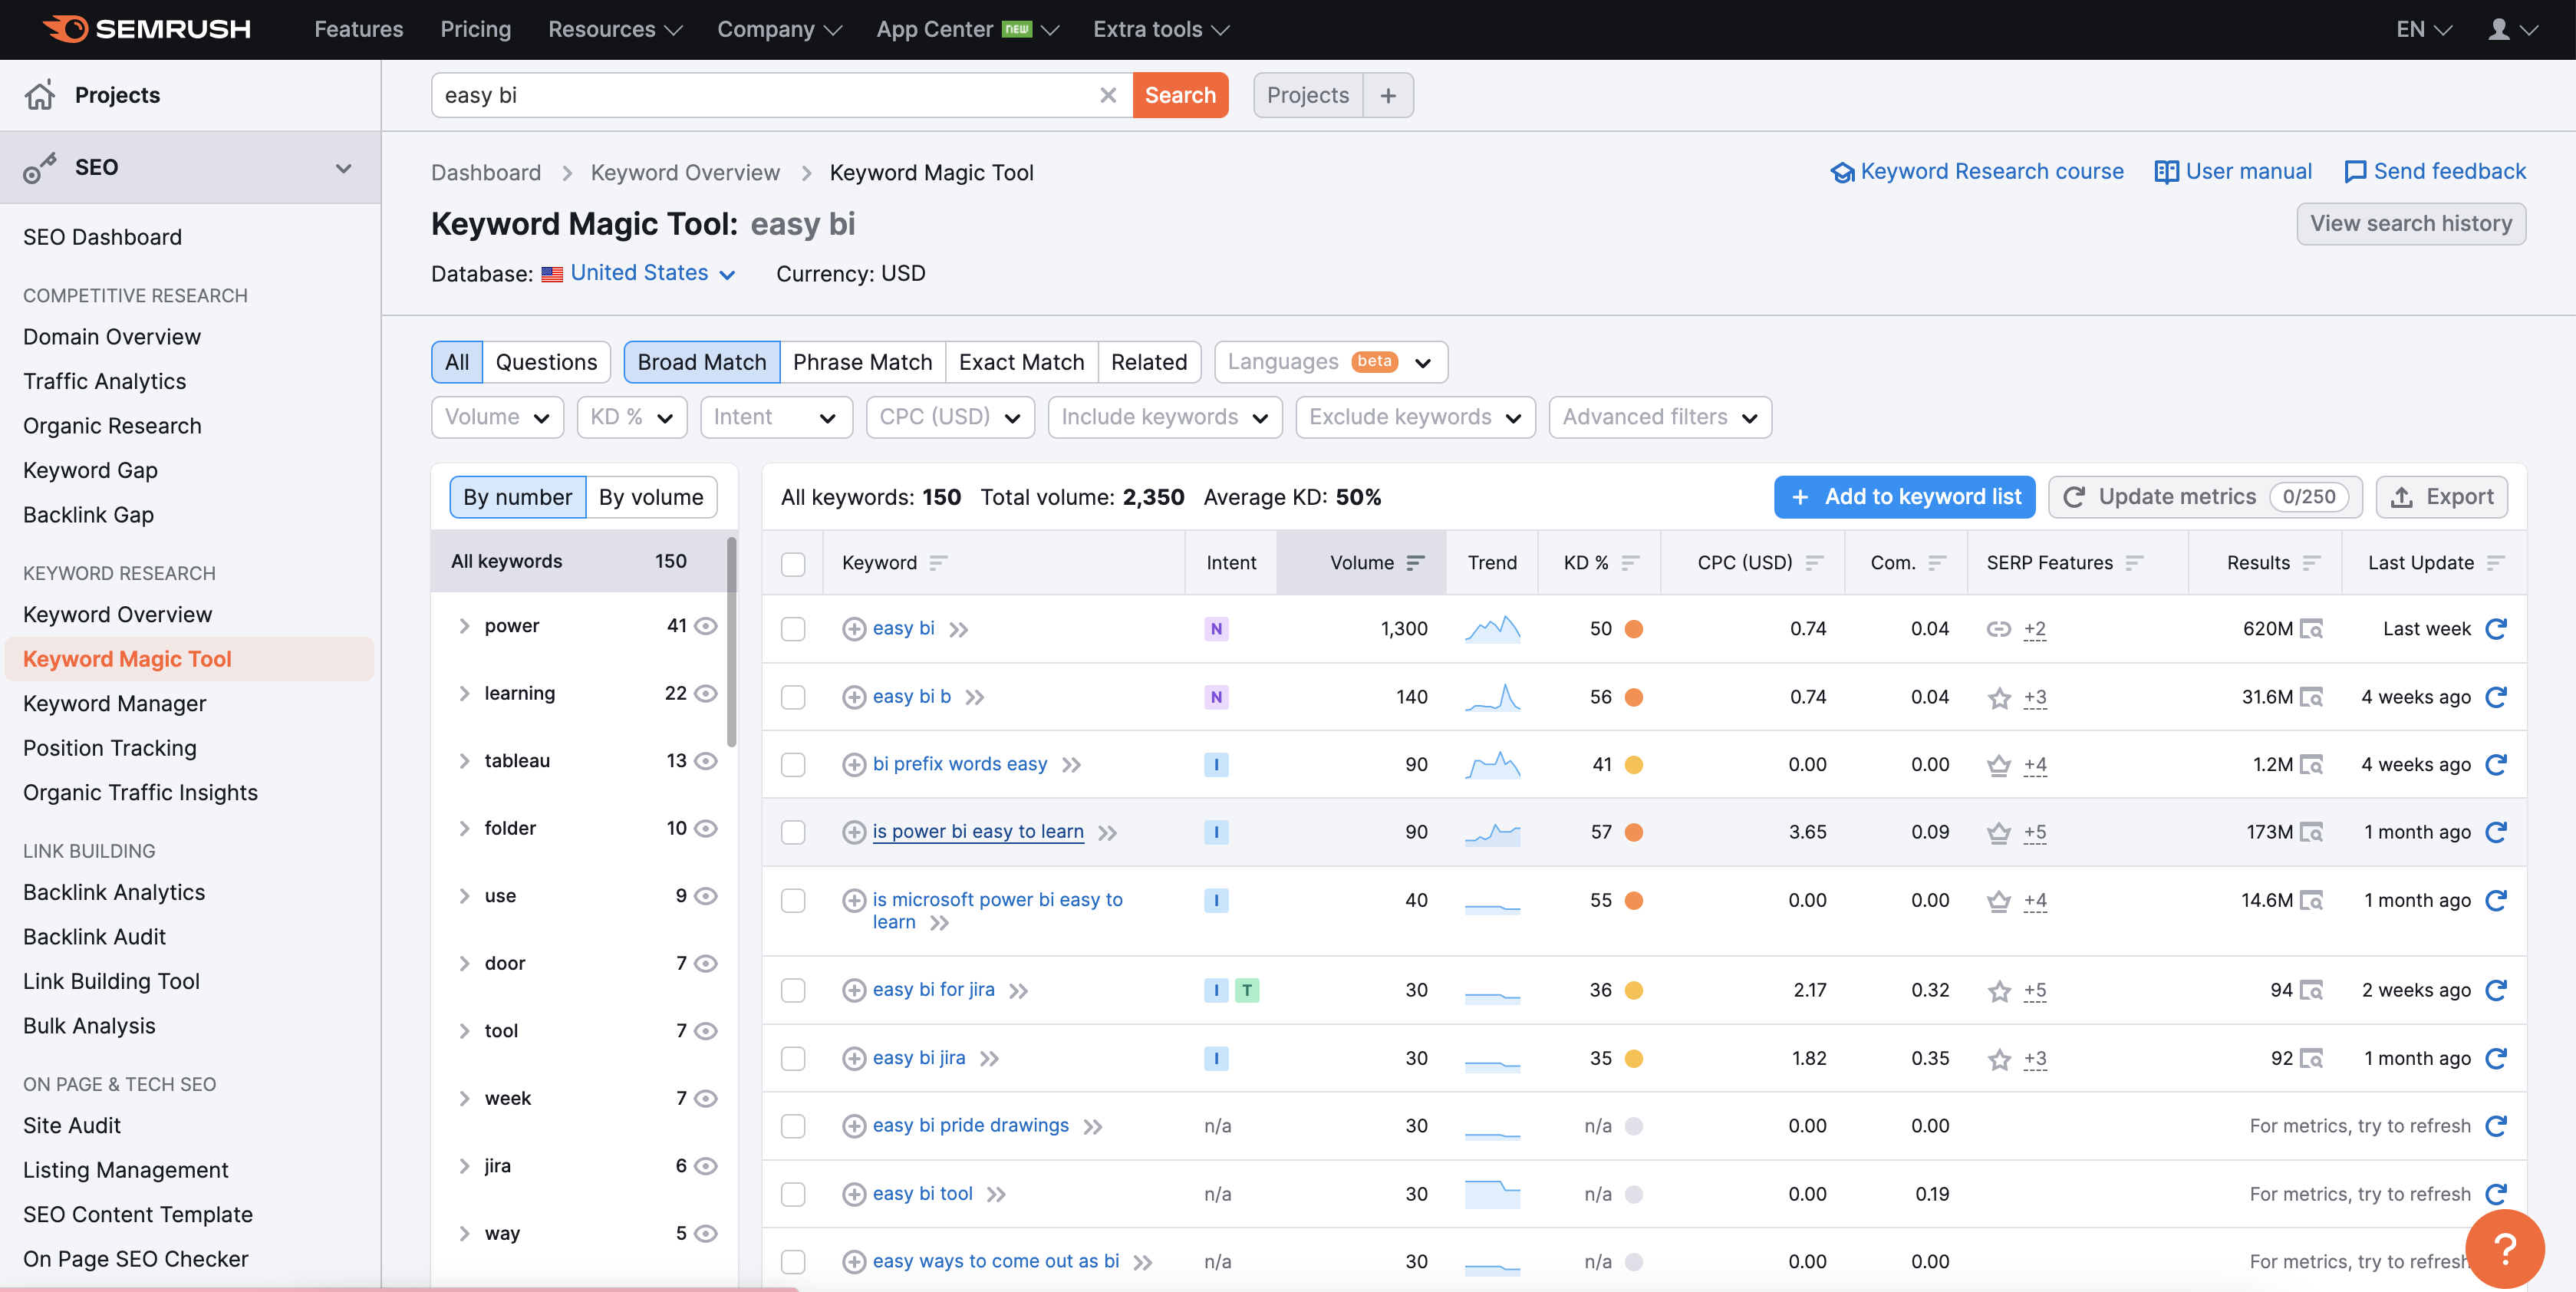
Task: Hide the 'power' keyword group using the eye toggle
Action: (707, 625)
